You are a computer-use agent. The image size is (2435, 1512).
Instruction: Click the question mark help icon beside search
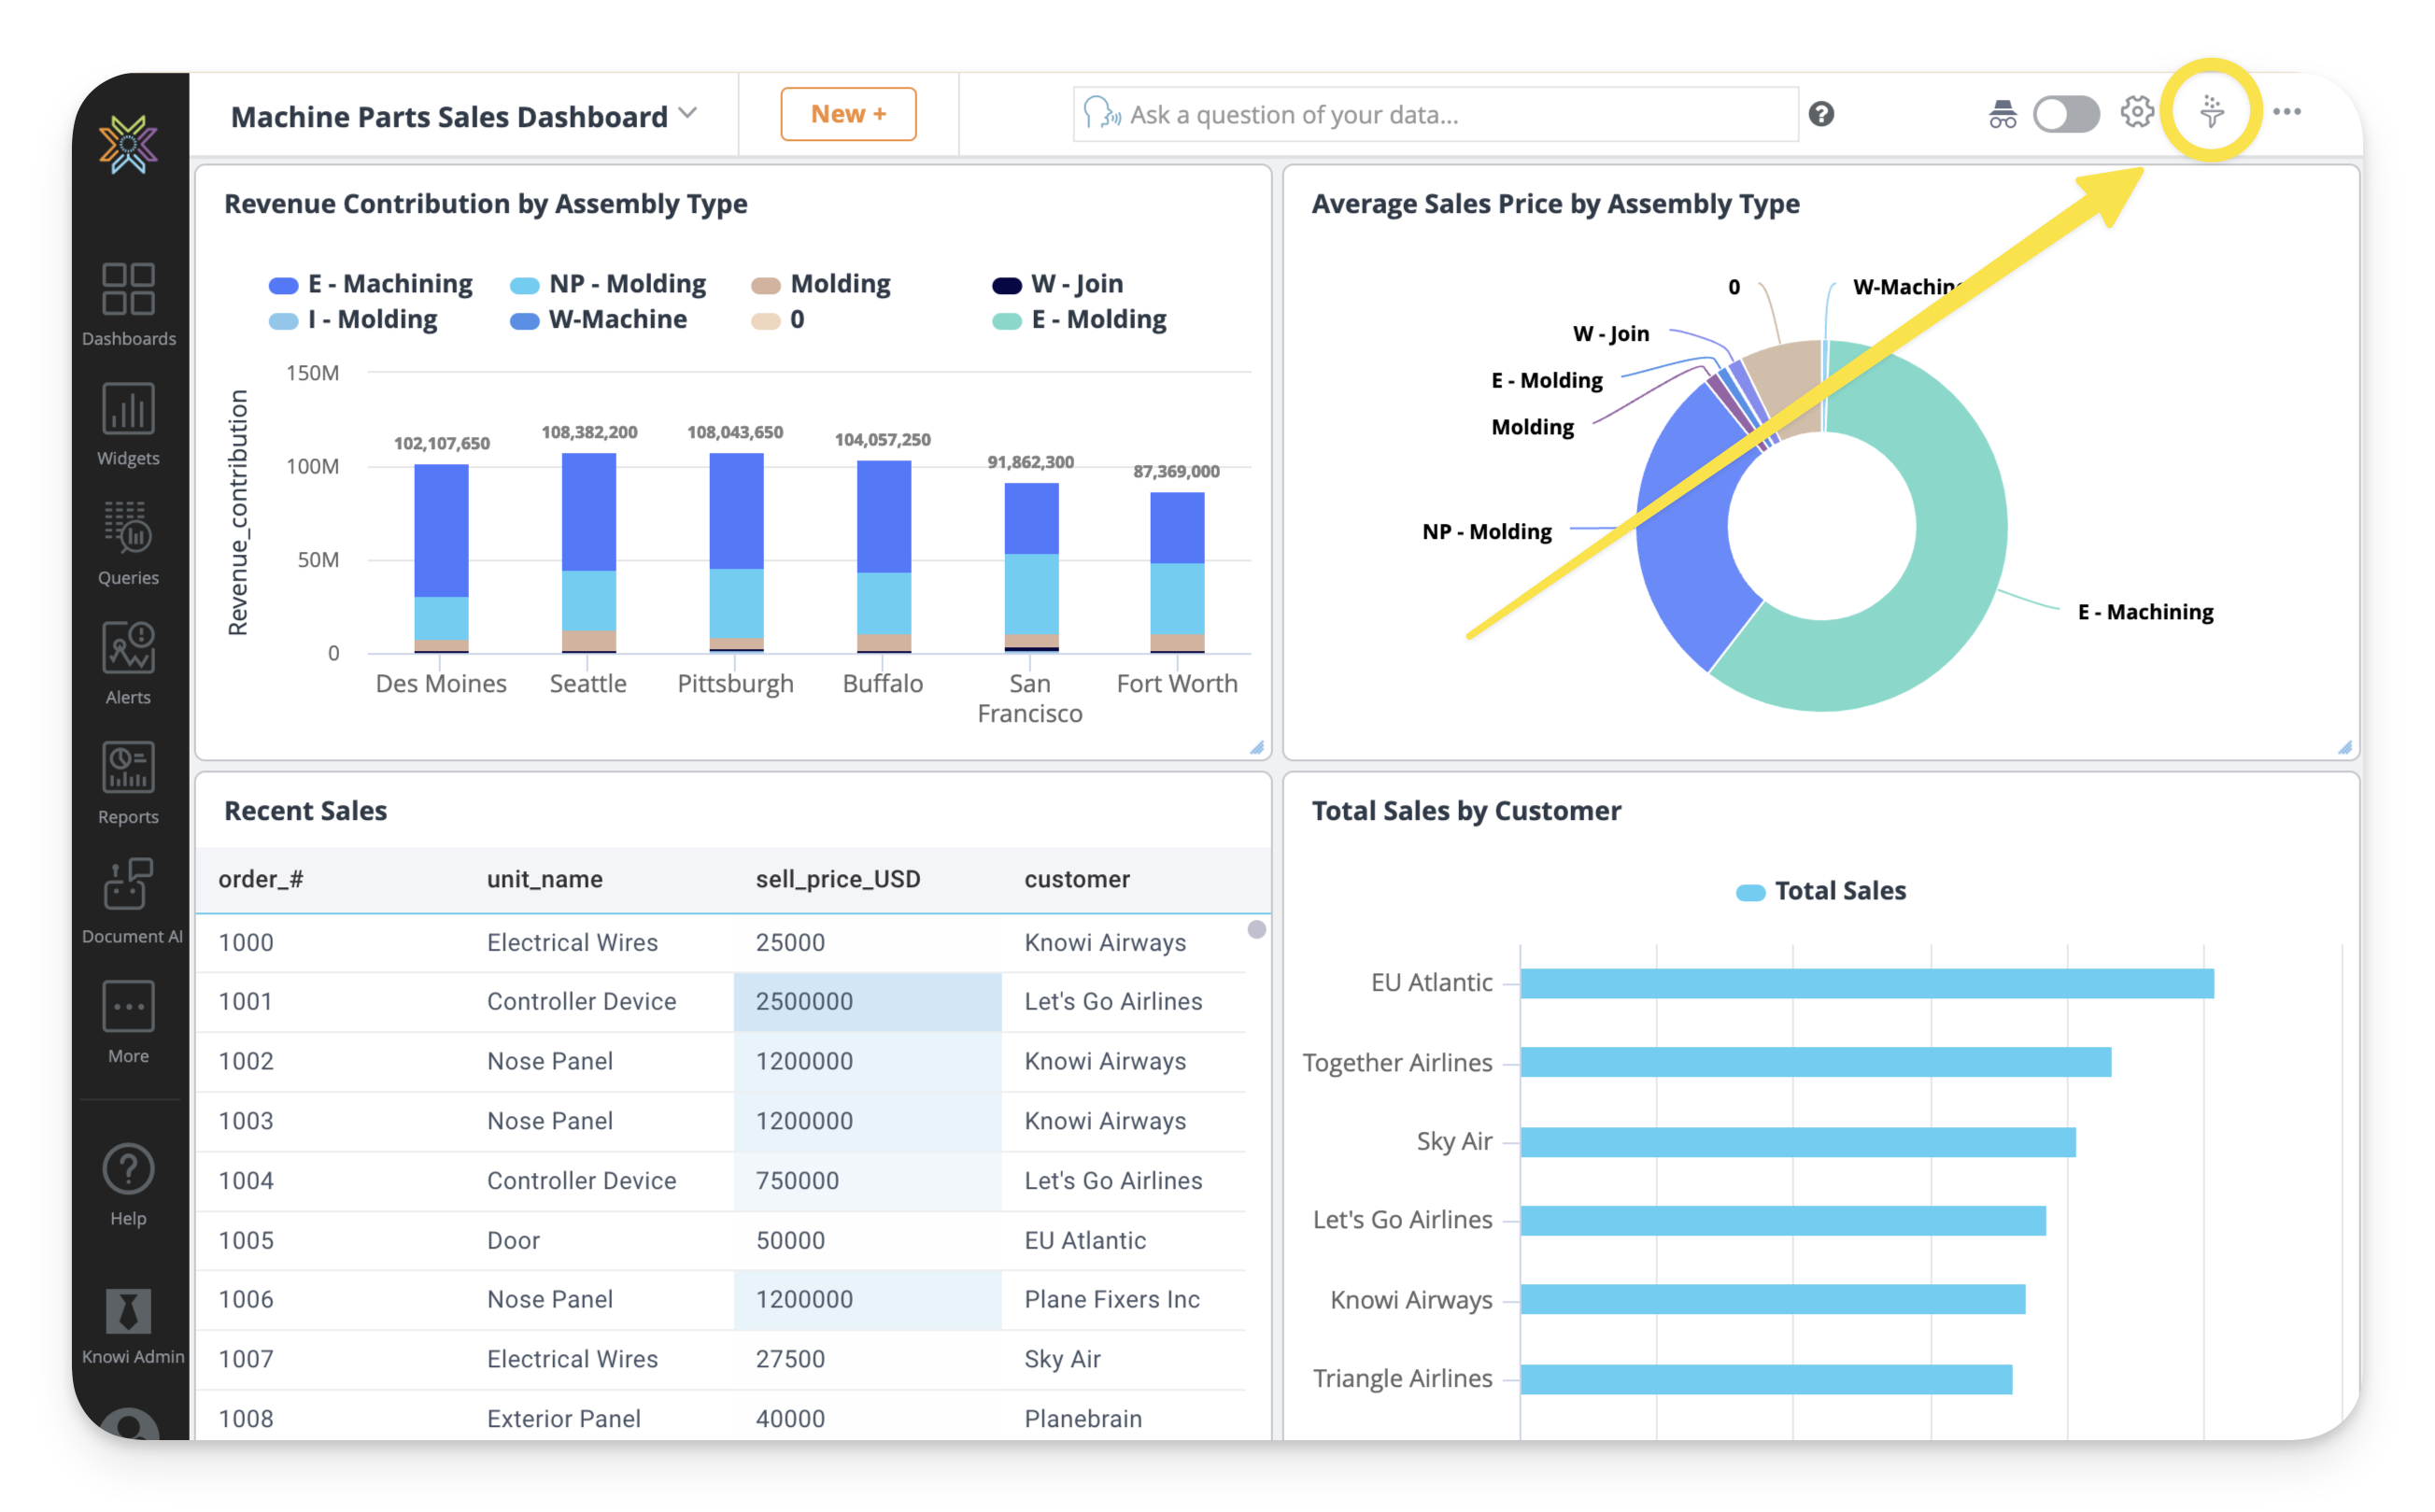point(1821,114)
